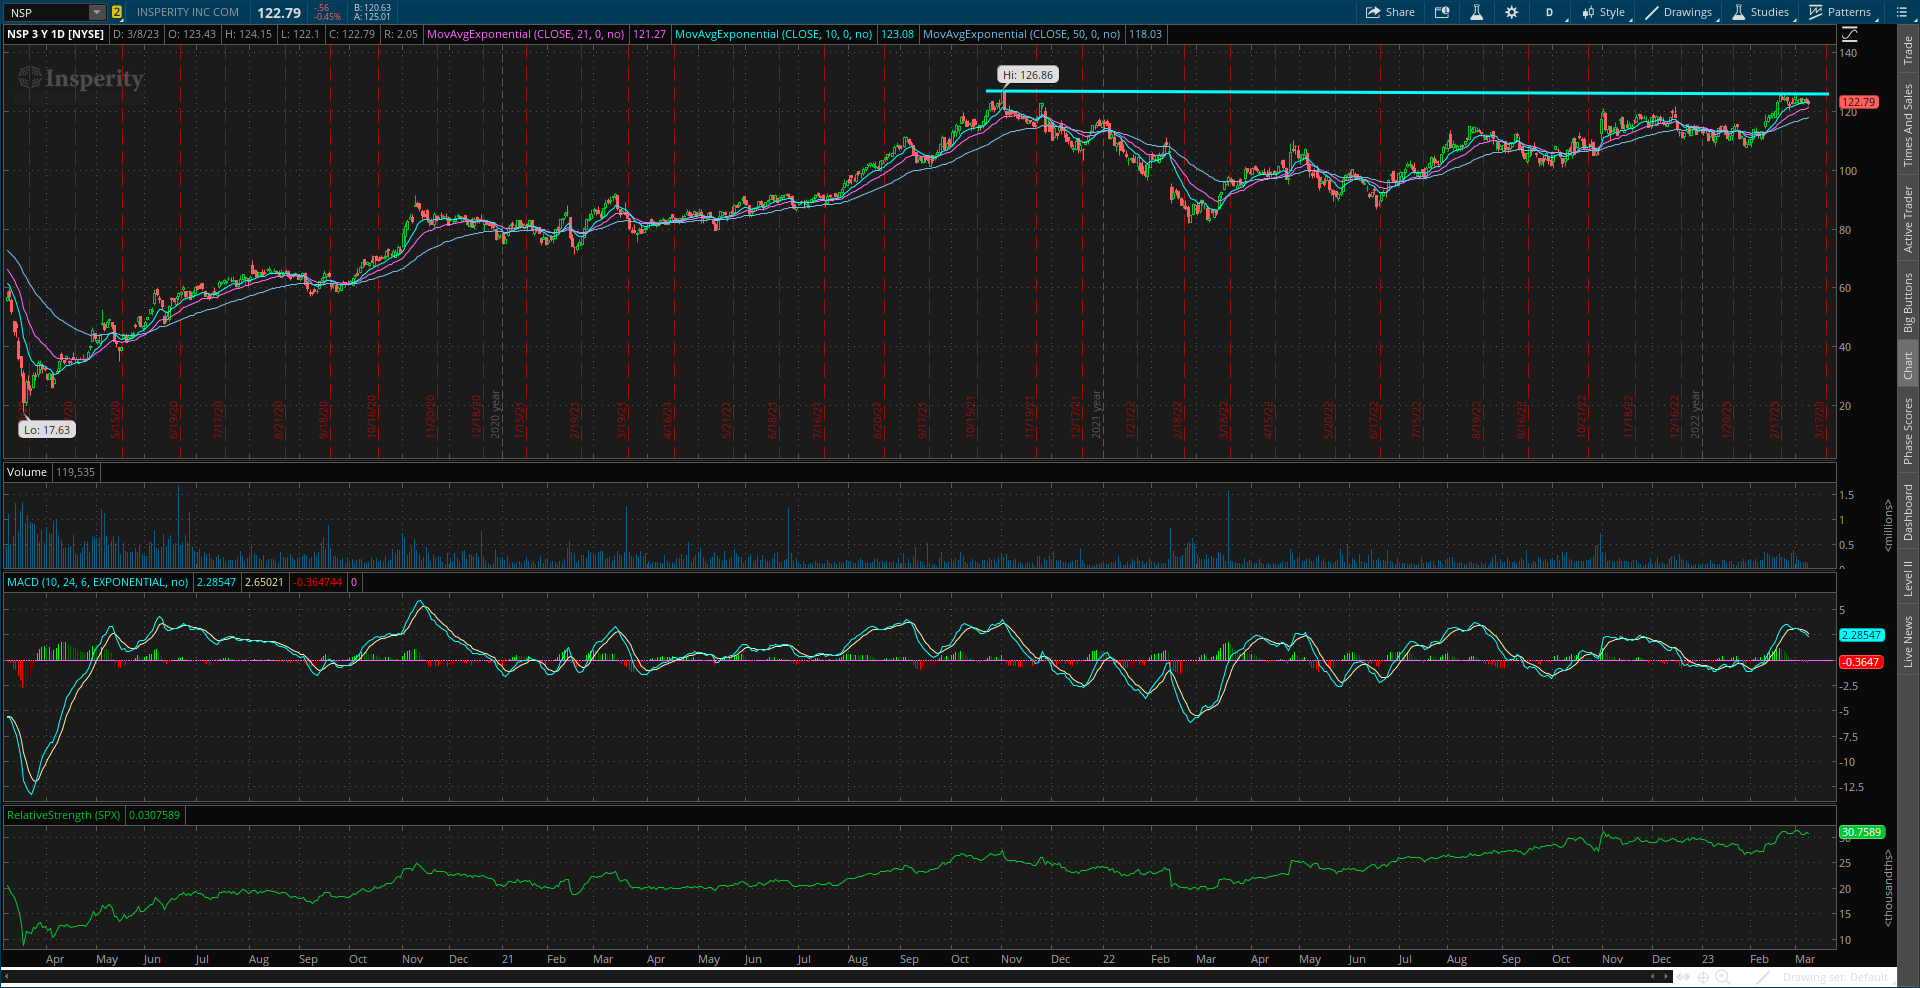Click the active drawing tool line icon
Image resolution: width=1920 pixels, height=988 pixels.
[x=1763, y=977]
